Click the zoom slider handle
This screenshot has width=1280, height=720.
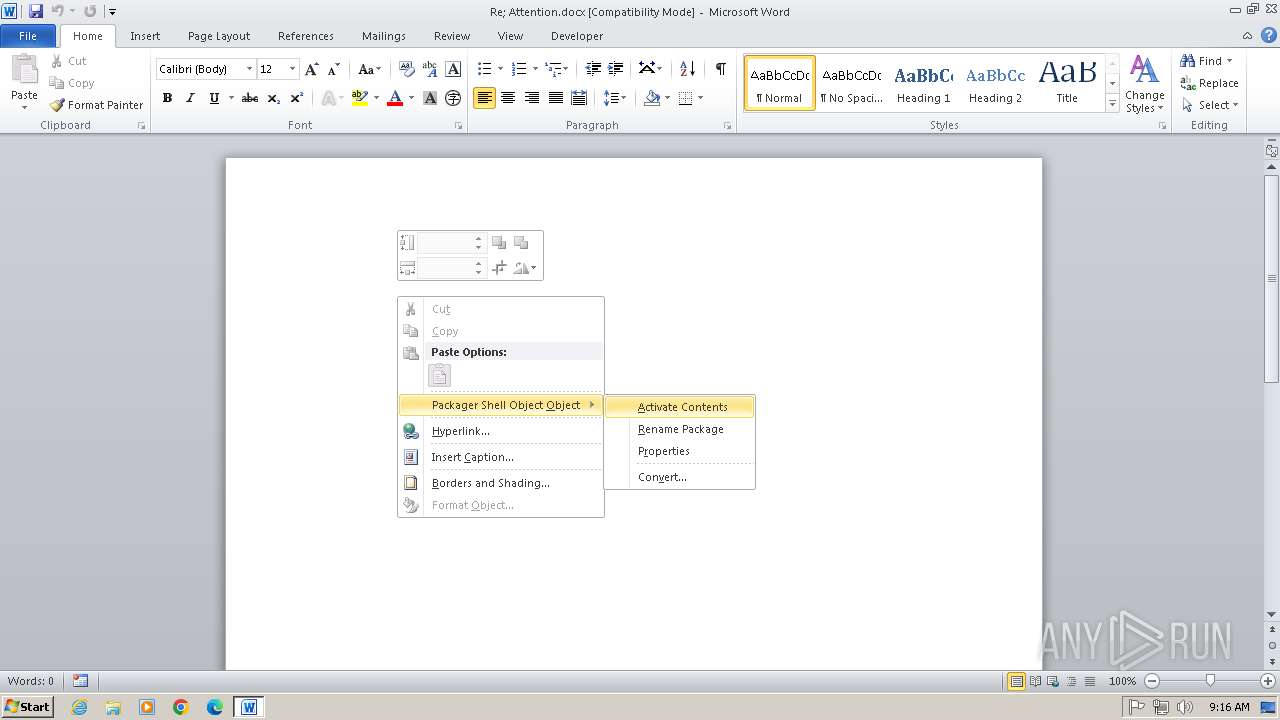[1210, 681]
